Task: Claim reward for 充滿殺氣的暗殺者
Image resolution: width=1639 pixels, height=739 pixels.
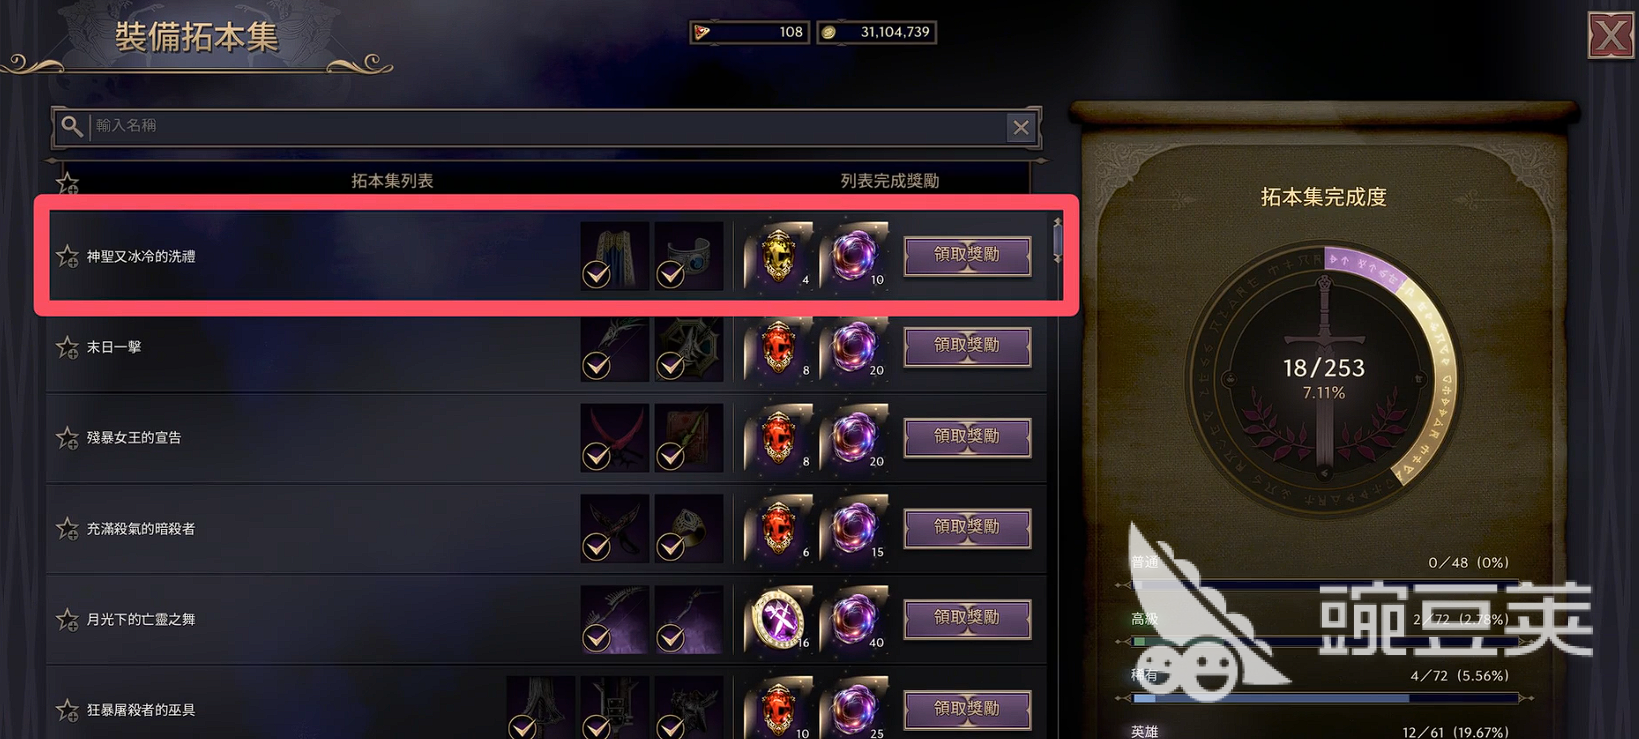Action: point(967,527)
